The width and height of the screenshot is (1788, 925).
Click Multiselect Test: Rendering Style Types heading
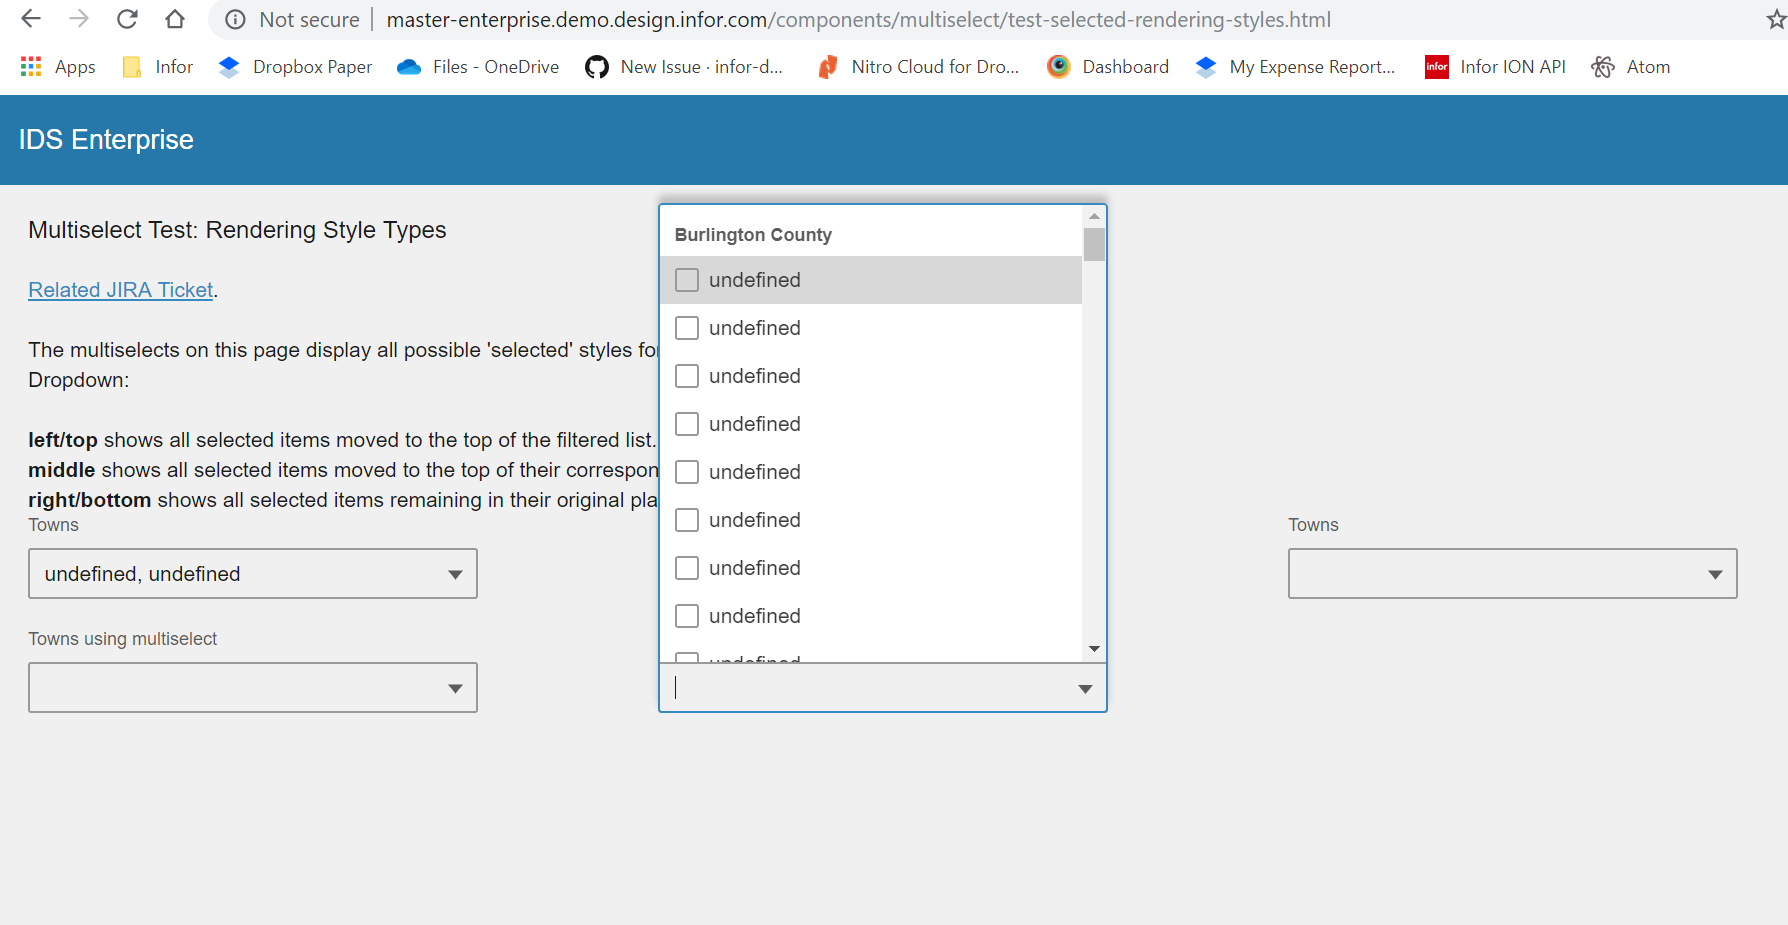point(237,230)
